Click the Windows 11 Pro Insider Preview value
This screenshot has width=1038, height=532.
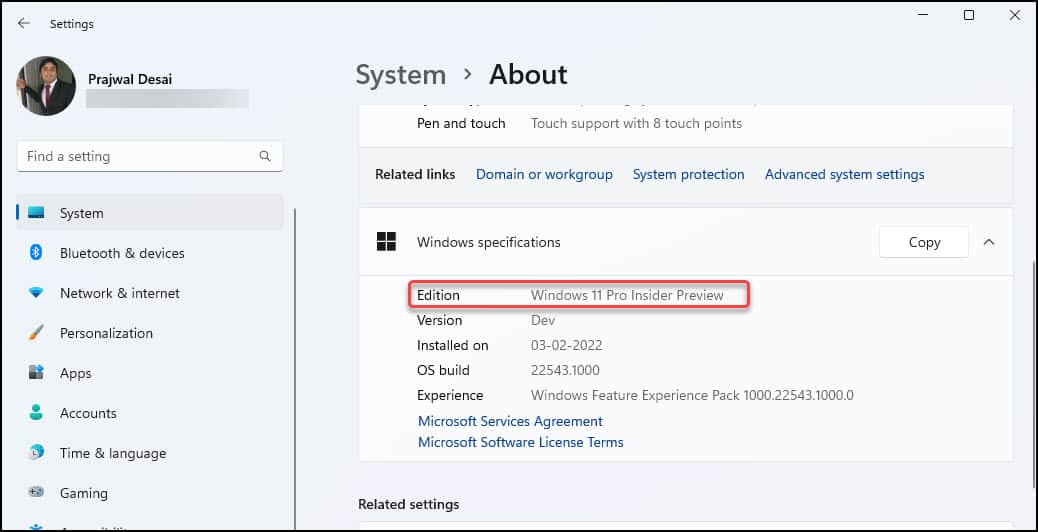(627, 295)
